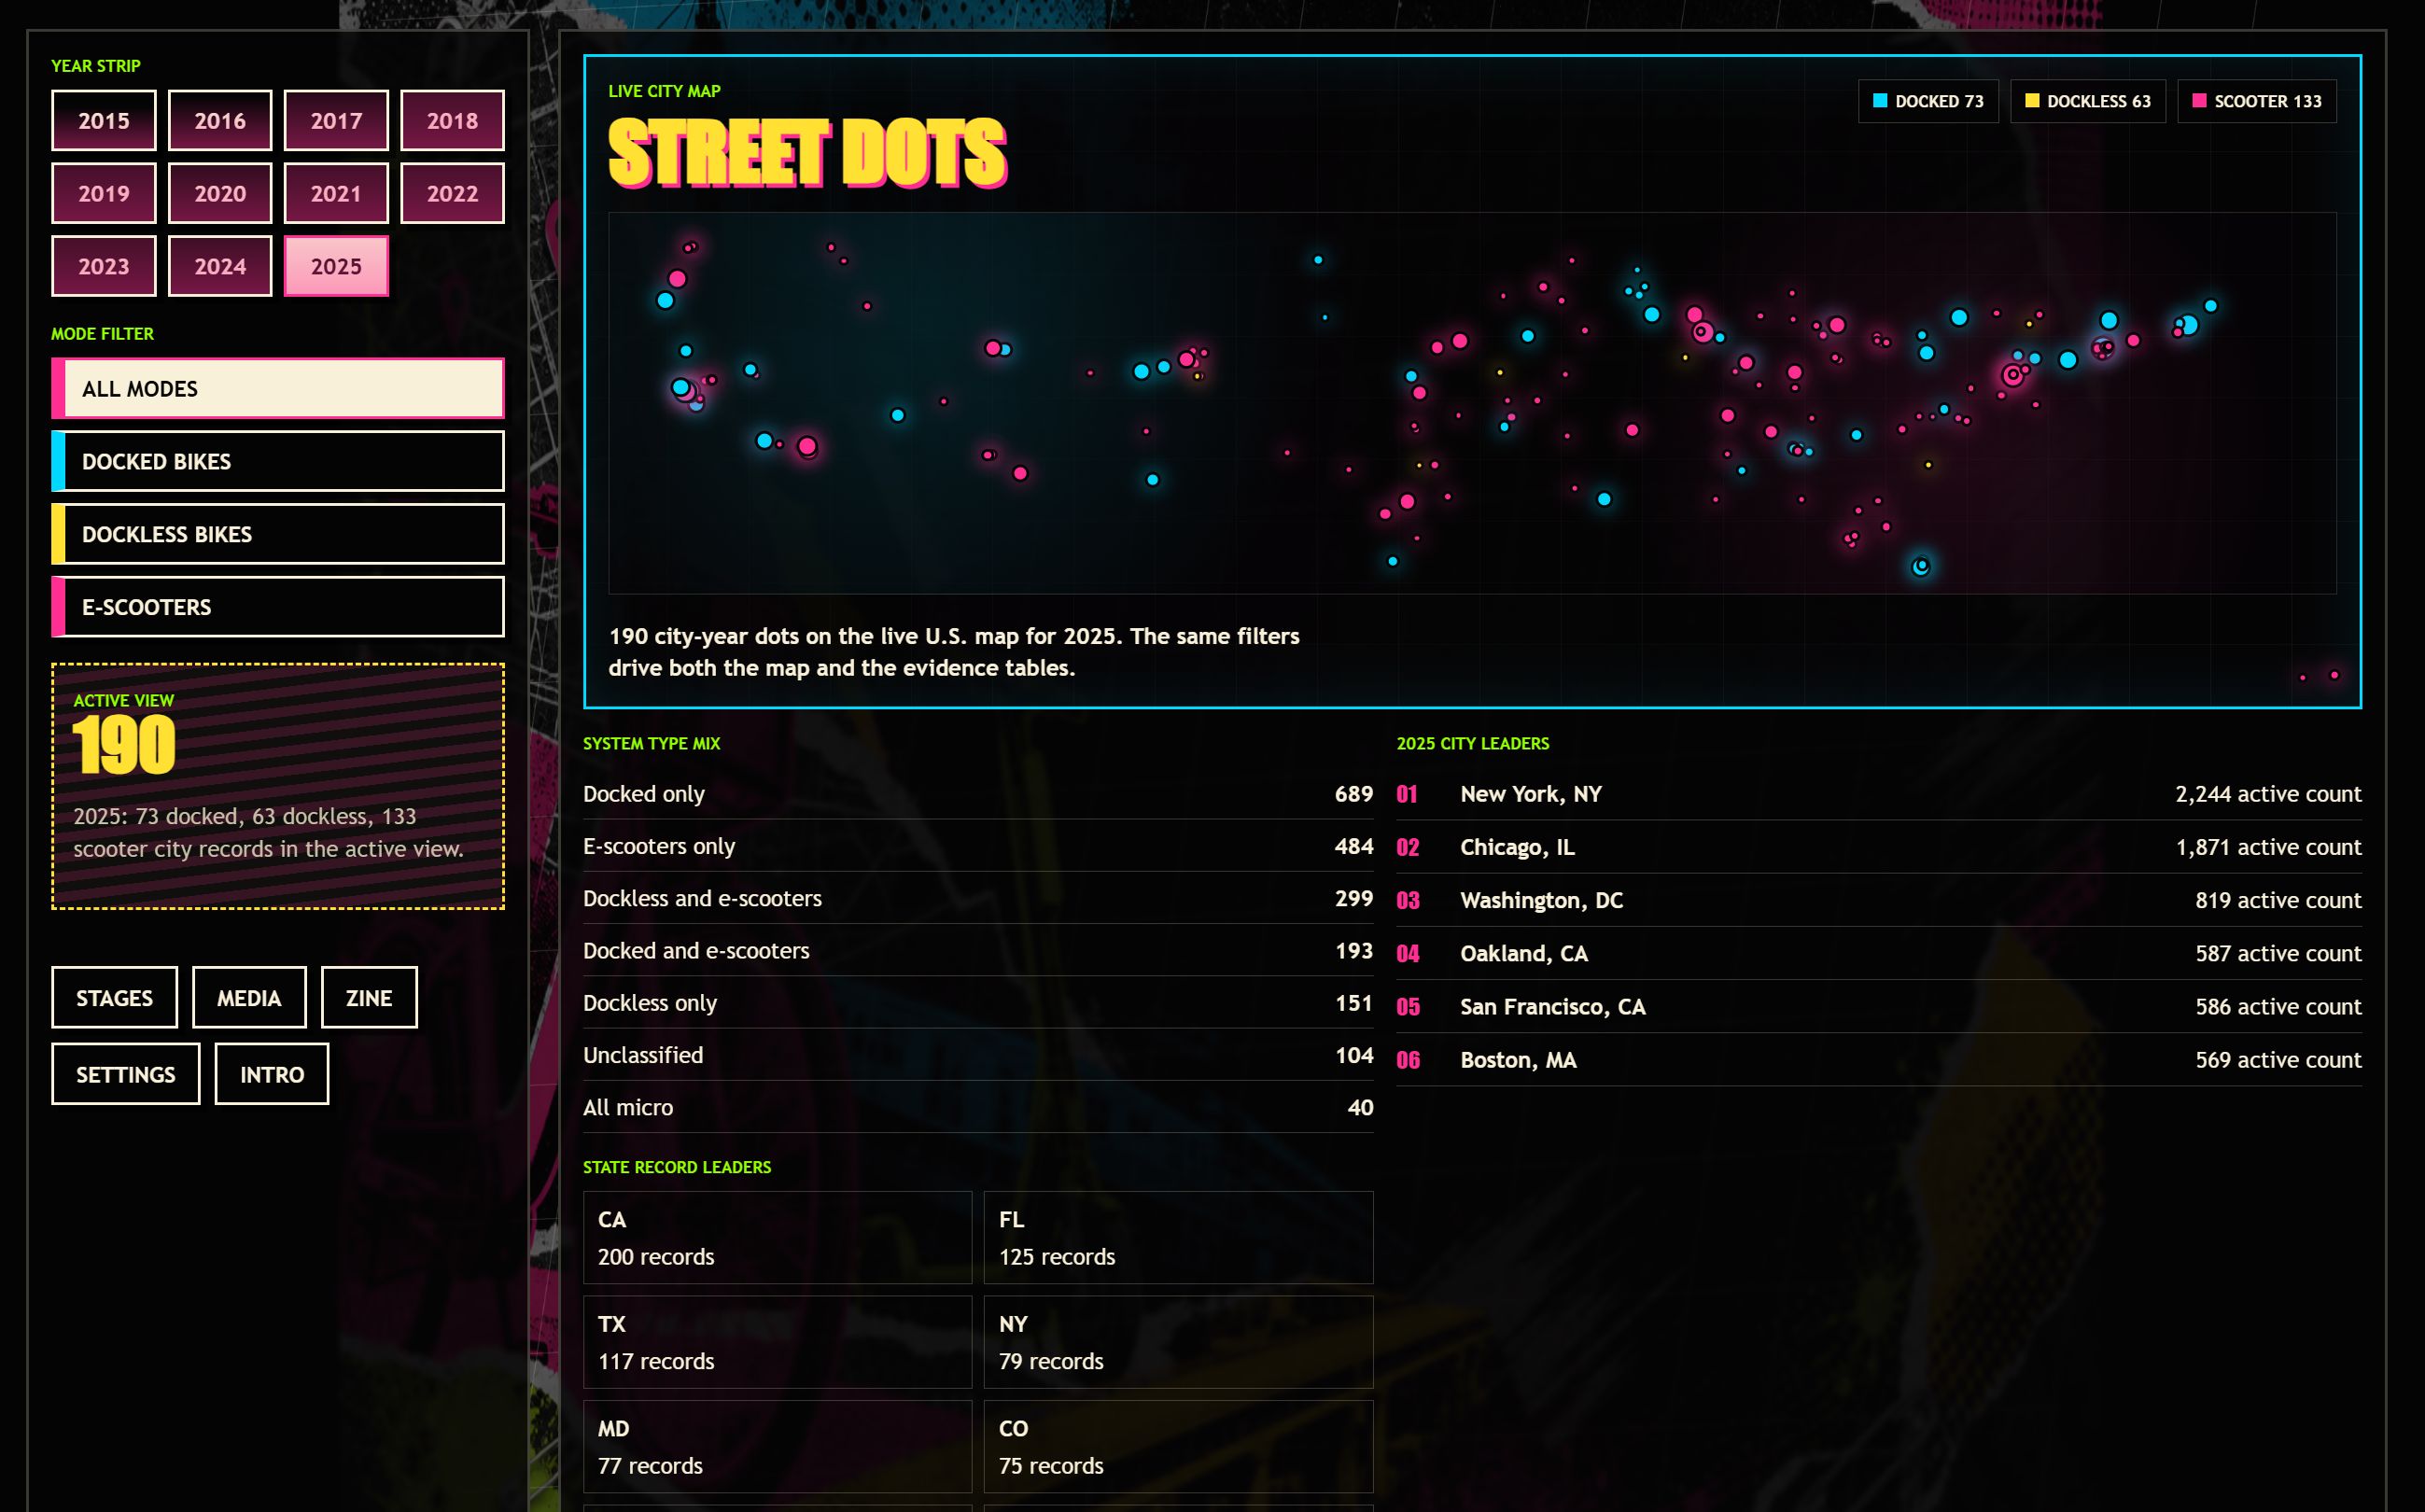
Task: Select year 2023 in the year strip
Action: tap(104, 267)
